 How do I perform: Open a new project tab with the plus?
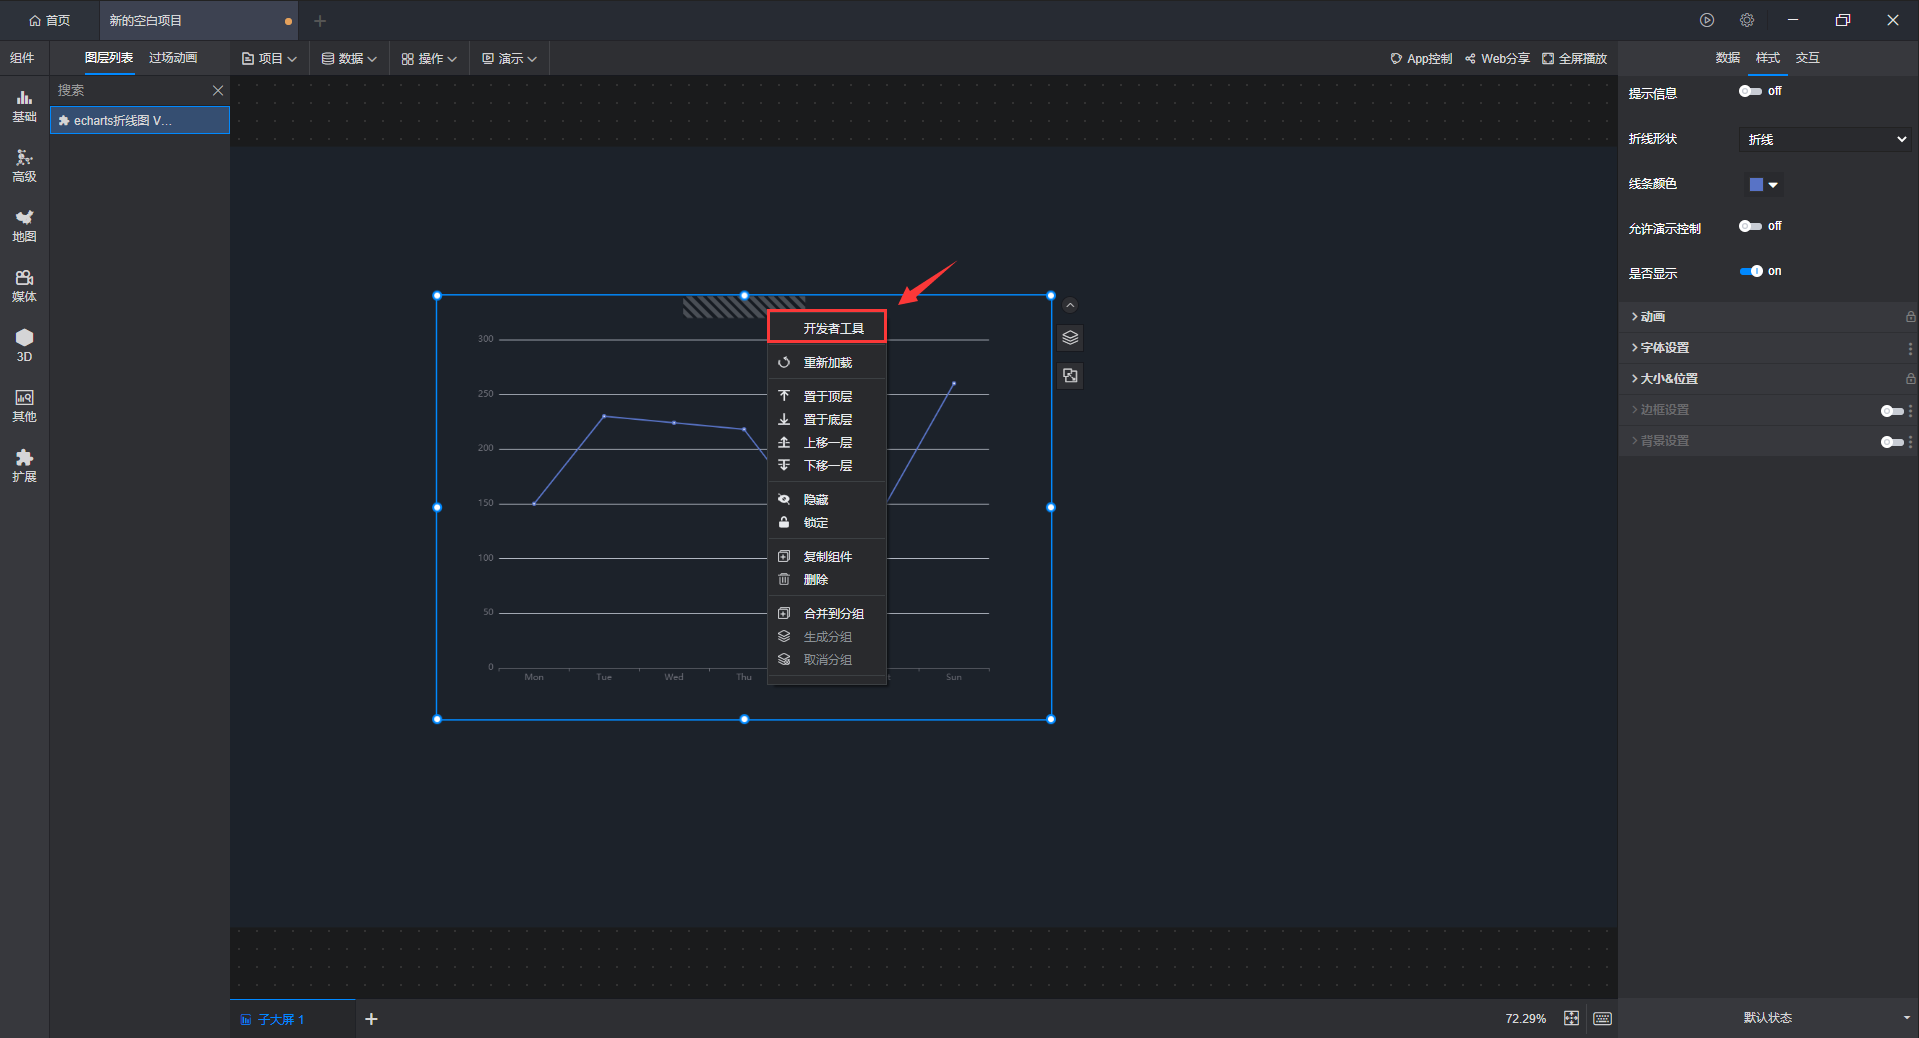coord(320,20)
